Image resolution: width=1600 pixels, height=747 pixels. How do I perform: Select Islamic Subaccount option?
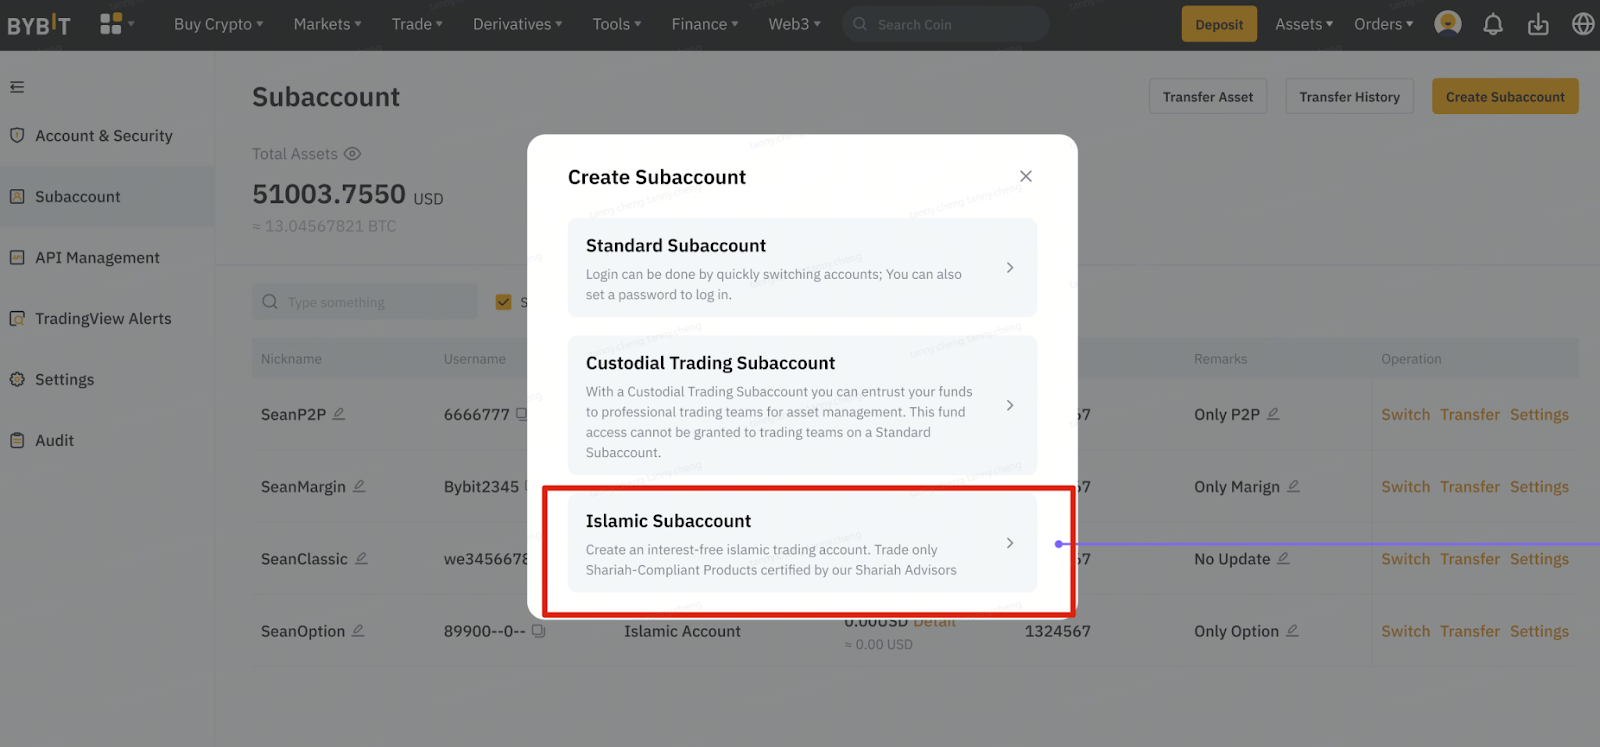coord(801,543)
